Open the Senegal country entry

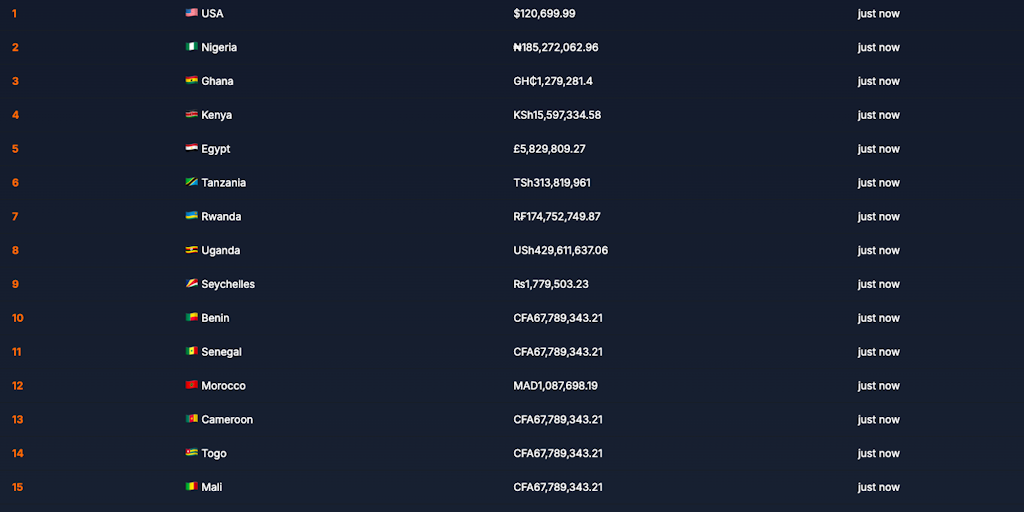(221, 352)
